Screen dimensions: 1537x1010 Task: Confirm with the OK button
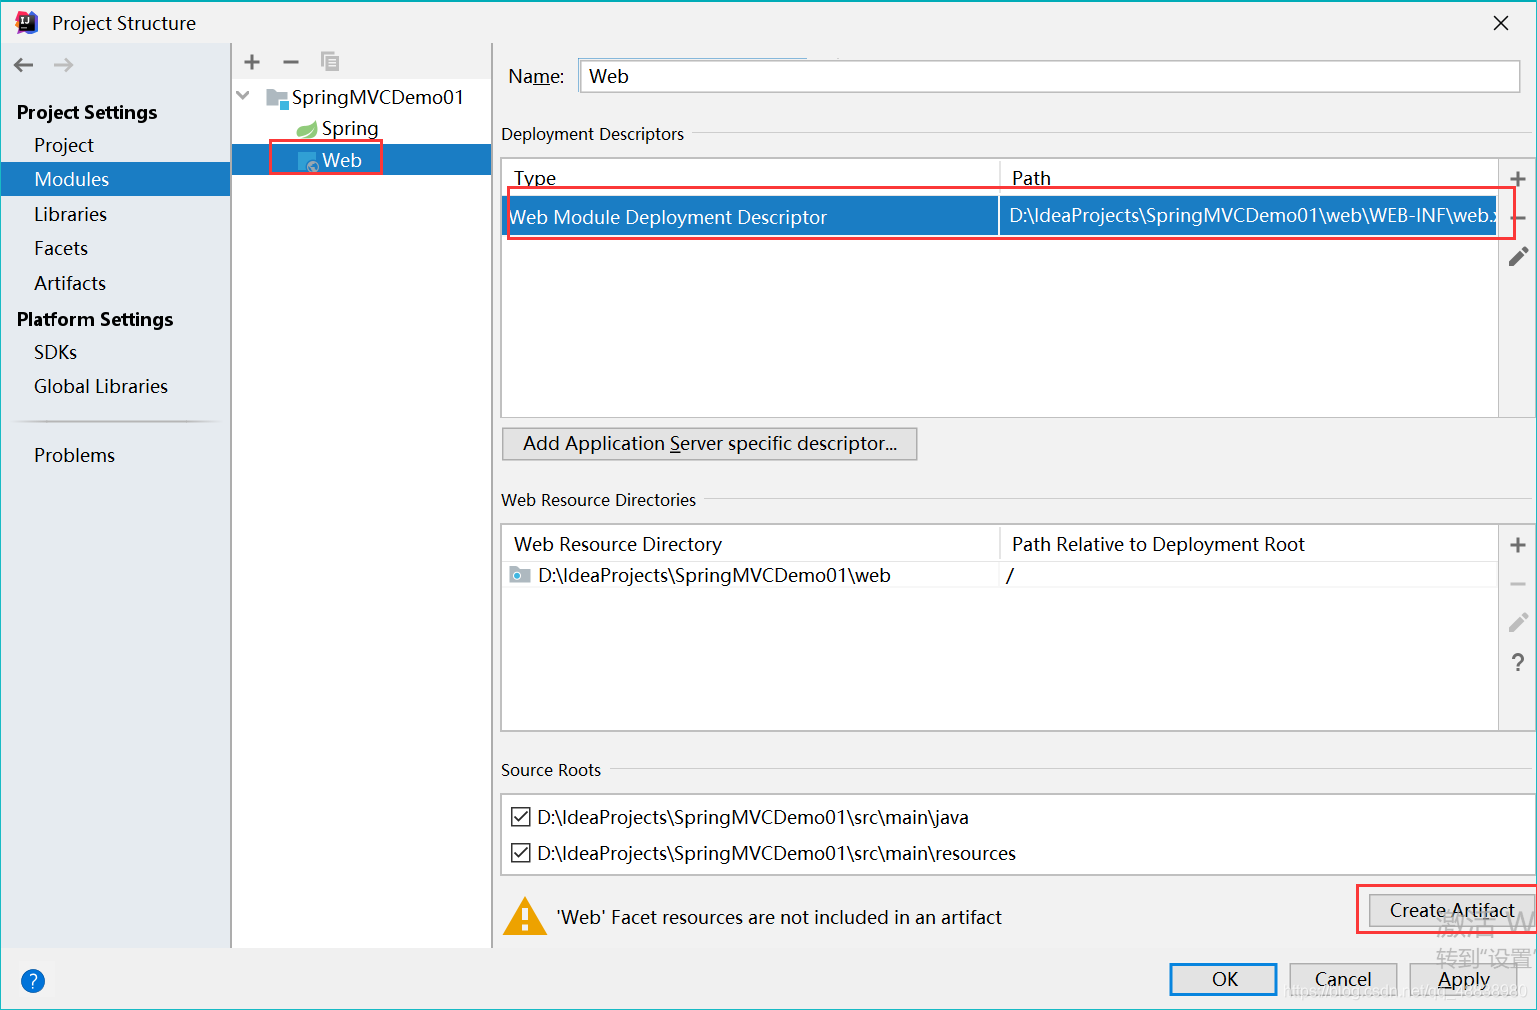pyautogui.click(x=1223, y=979)
